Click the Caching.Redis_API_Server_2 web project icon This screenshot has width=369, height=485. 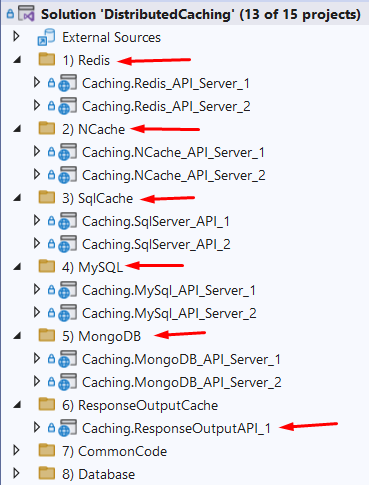click(x=67, y=106)
